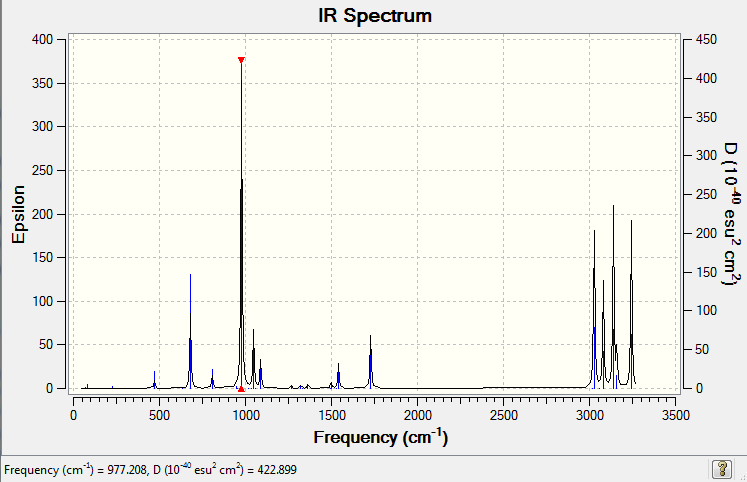747x482 pixels.
Task: Click the D value 422.899 in status bar
Action: pyautogui.click(x=277, y=470)
